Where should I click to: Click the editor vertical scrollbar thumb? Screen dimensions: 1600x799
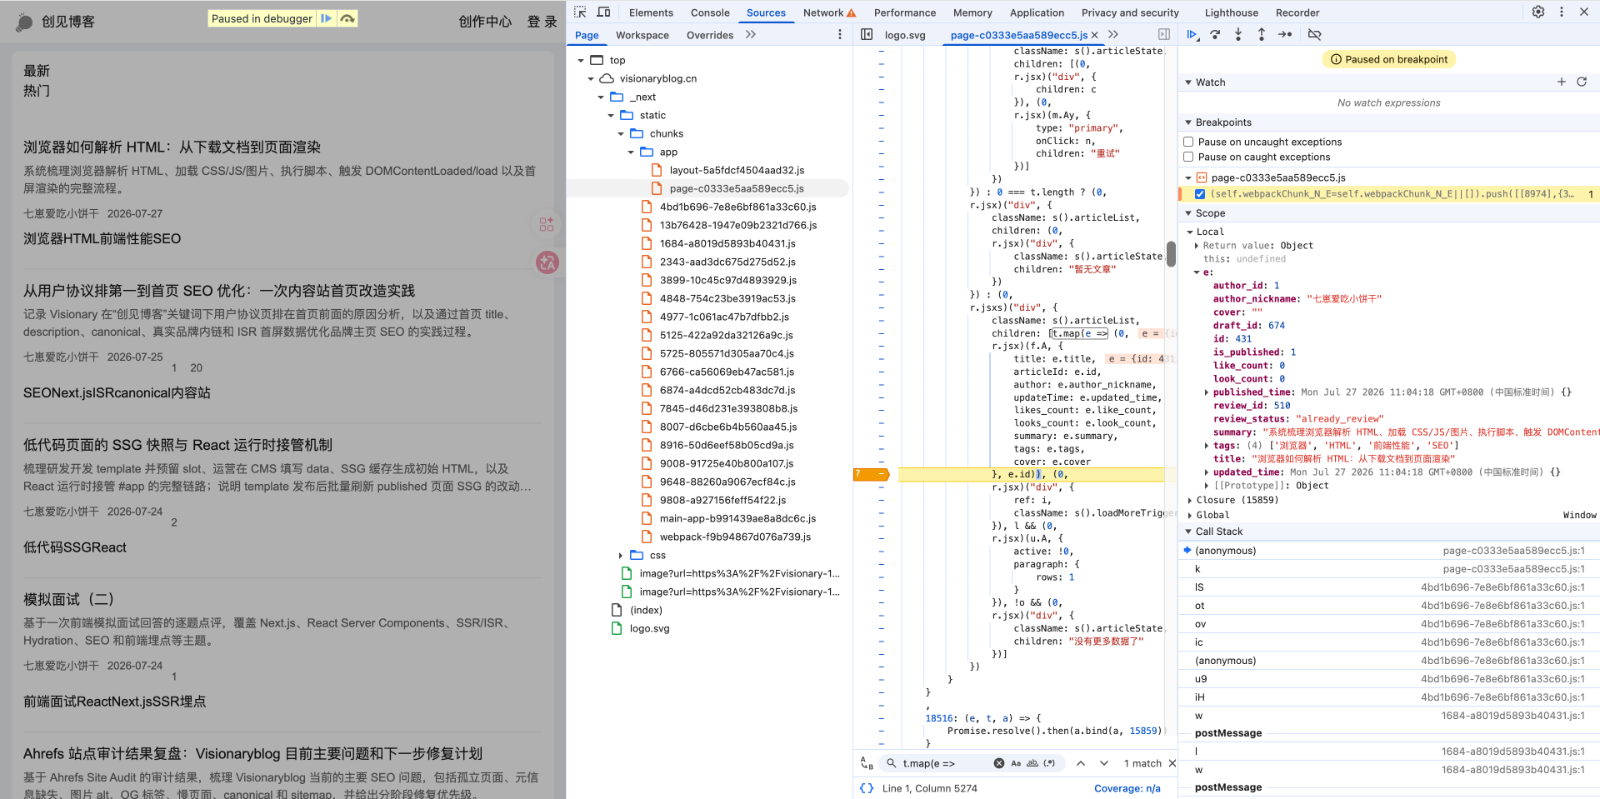(x=1171, y=253)
